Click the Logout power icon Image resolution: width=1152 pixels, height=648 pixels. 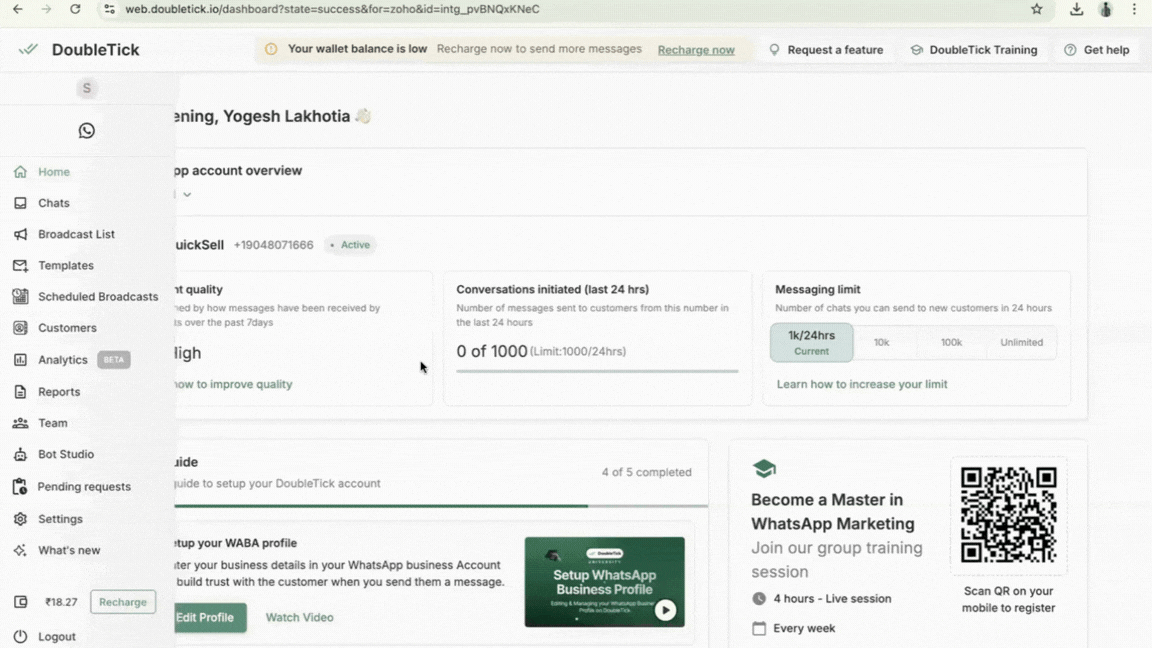pyautogui.click(x=20, y=636)
